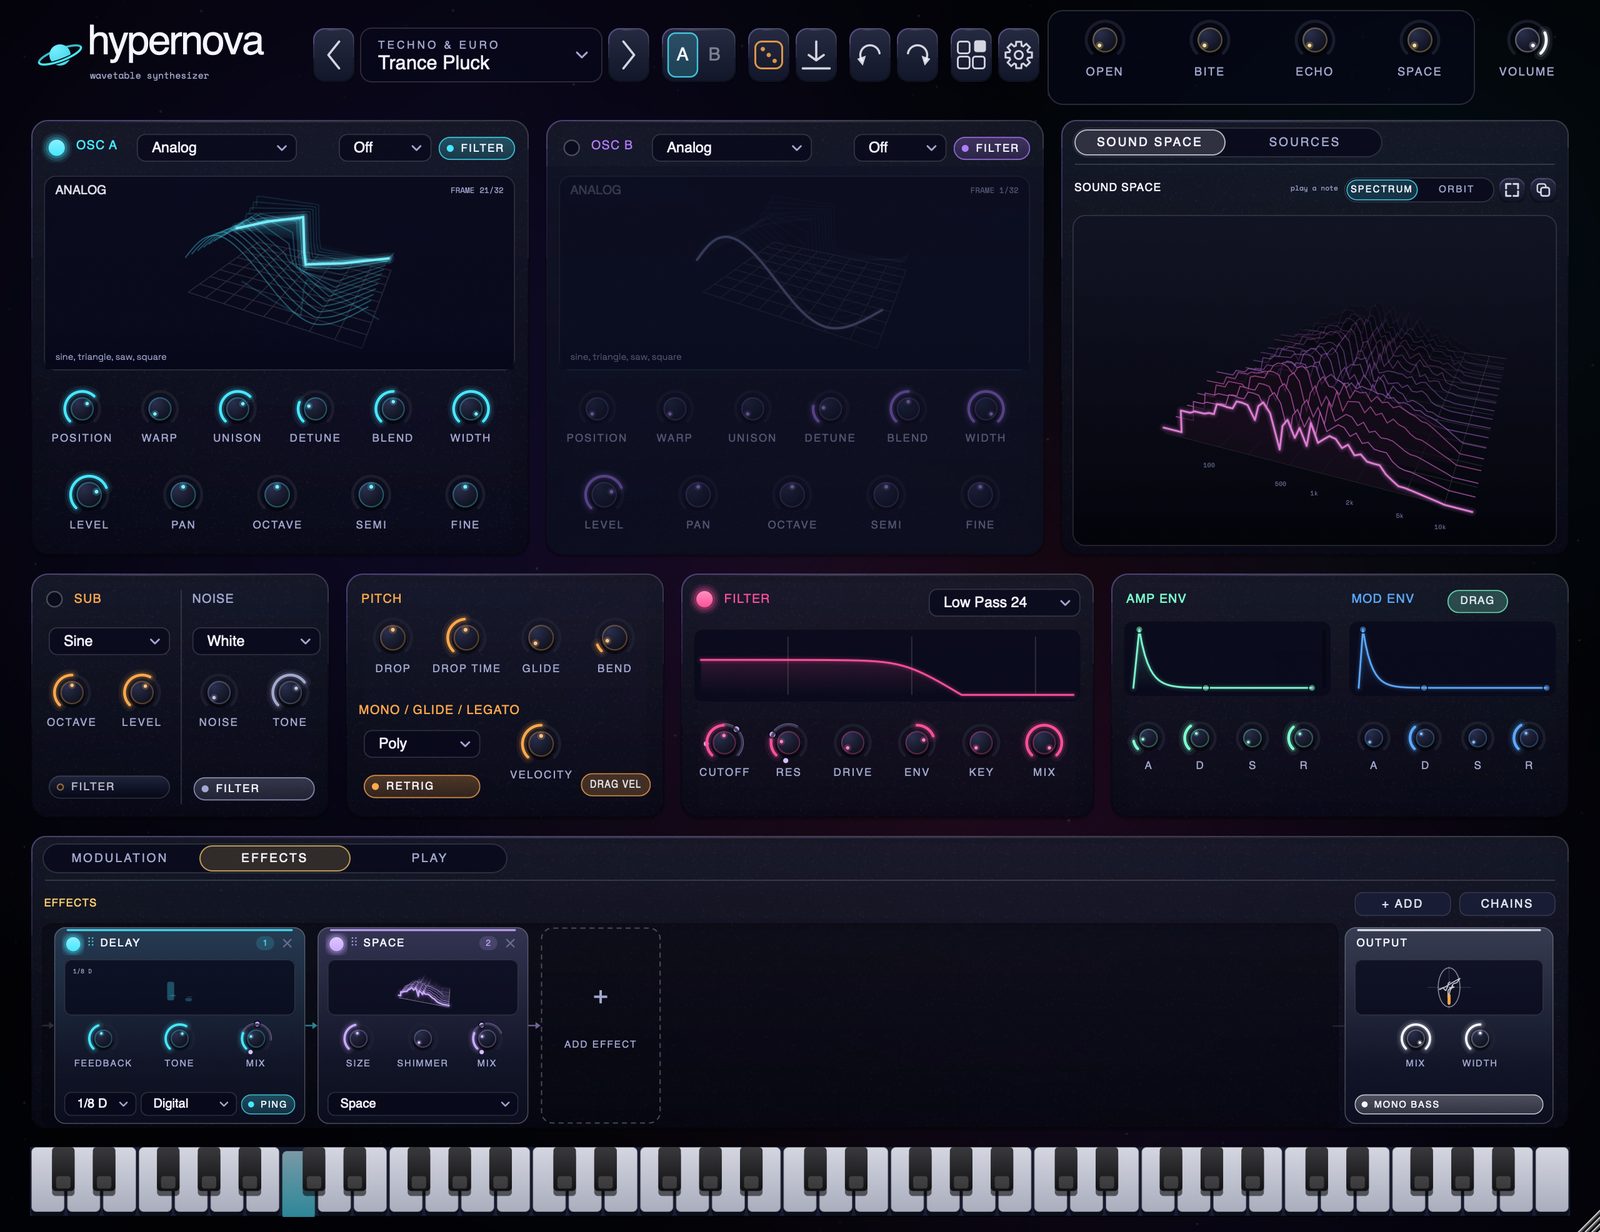The height and width of the screenshot is (1232, 1600).
Task: Expand the Sound Space view to fullscreen
Action: (1512, 189)
